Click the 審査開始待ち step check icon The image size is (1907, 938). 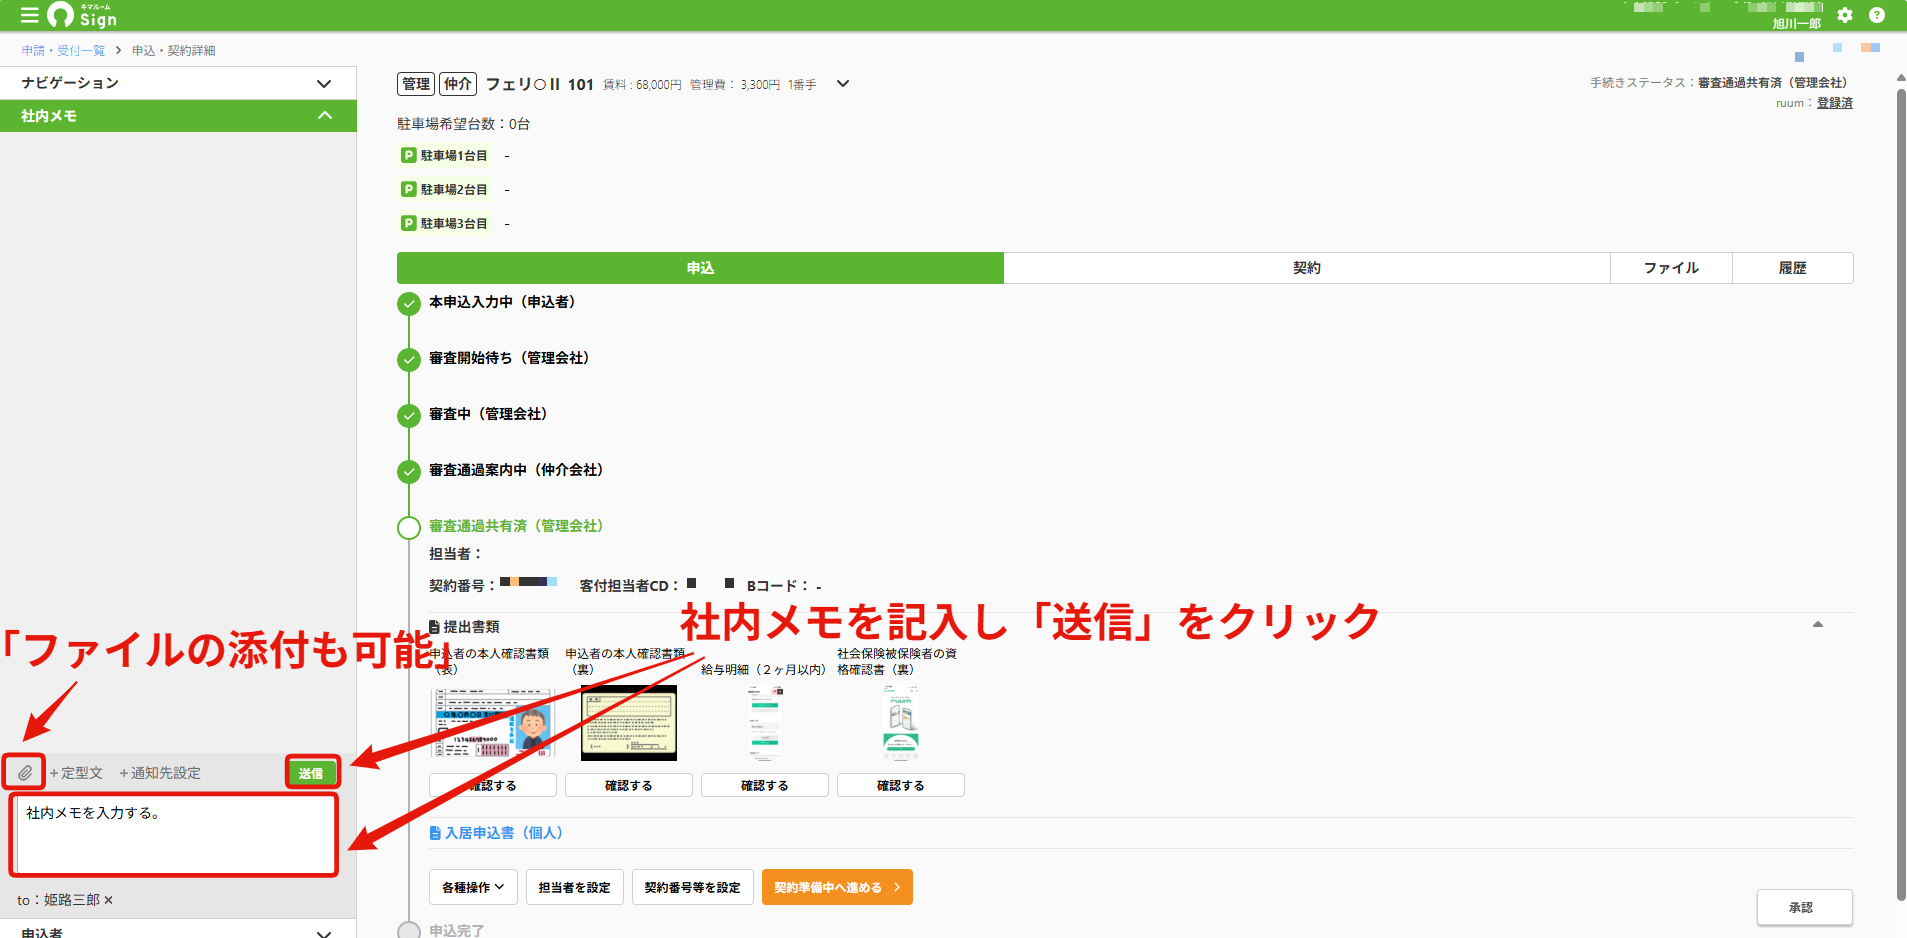(409, 359)
